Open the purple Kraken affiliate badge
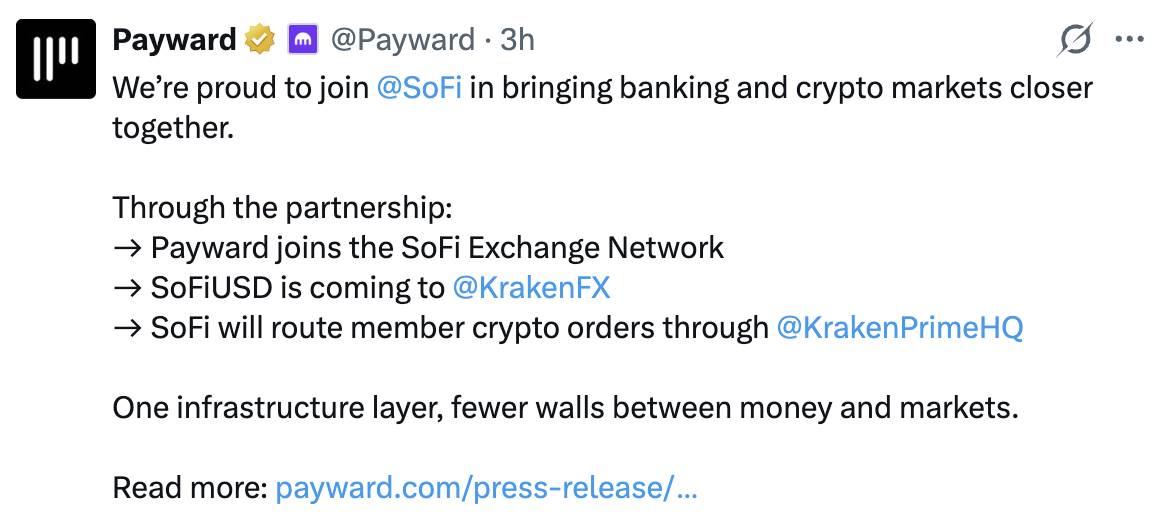Screen dimensions: 1165x524 click(302, 40)
